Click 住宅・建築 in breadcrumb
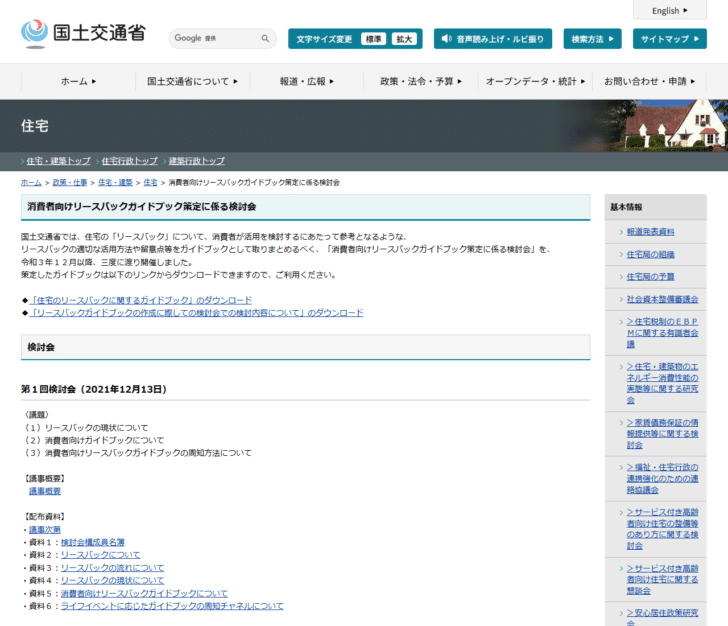 tap(115, 183)
